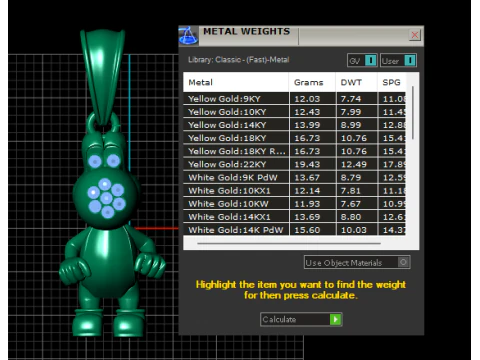Viewport: 480px width, 360px height.
Task: Select the Yellow Gold:14KY row
Action: [x=294, y=125]
